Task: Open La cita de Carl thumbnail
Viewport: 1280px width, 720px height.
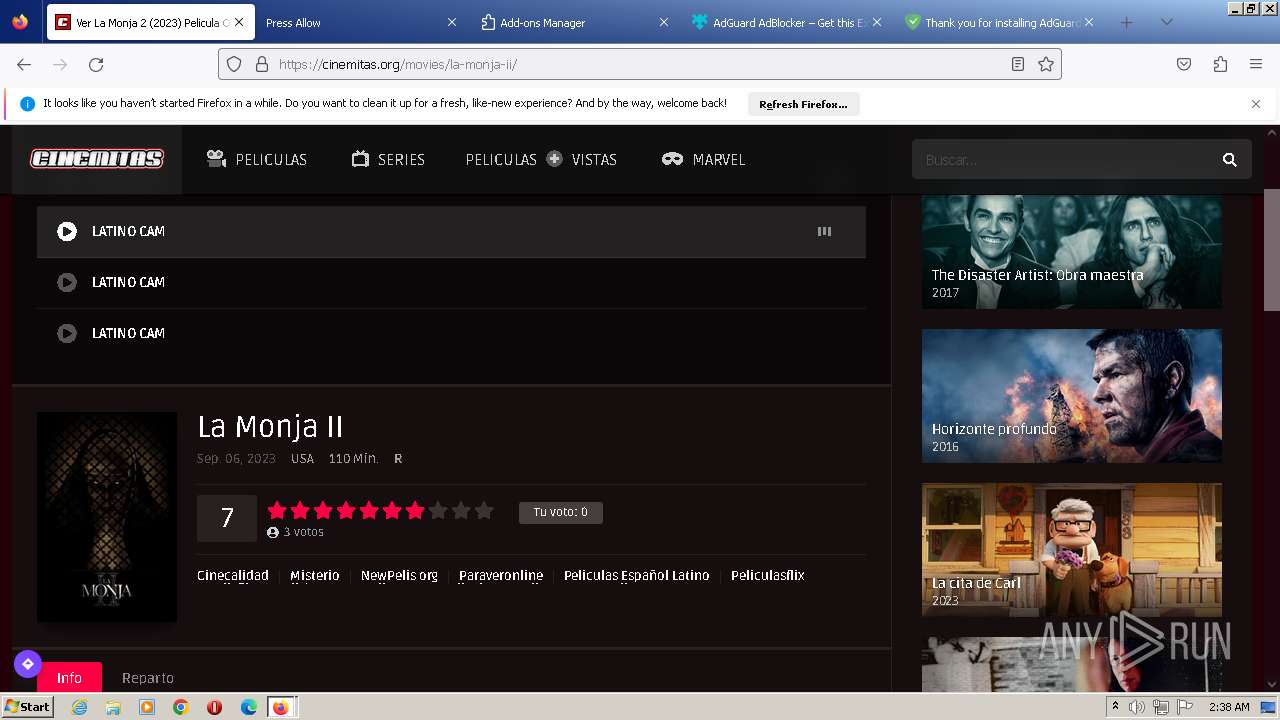Action: tap(1071, 550)
